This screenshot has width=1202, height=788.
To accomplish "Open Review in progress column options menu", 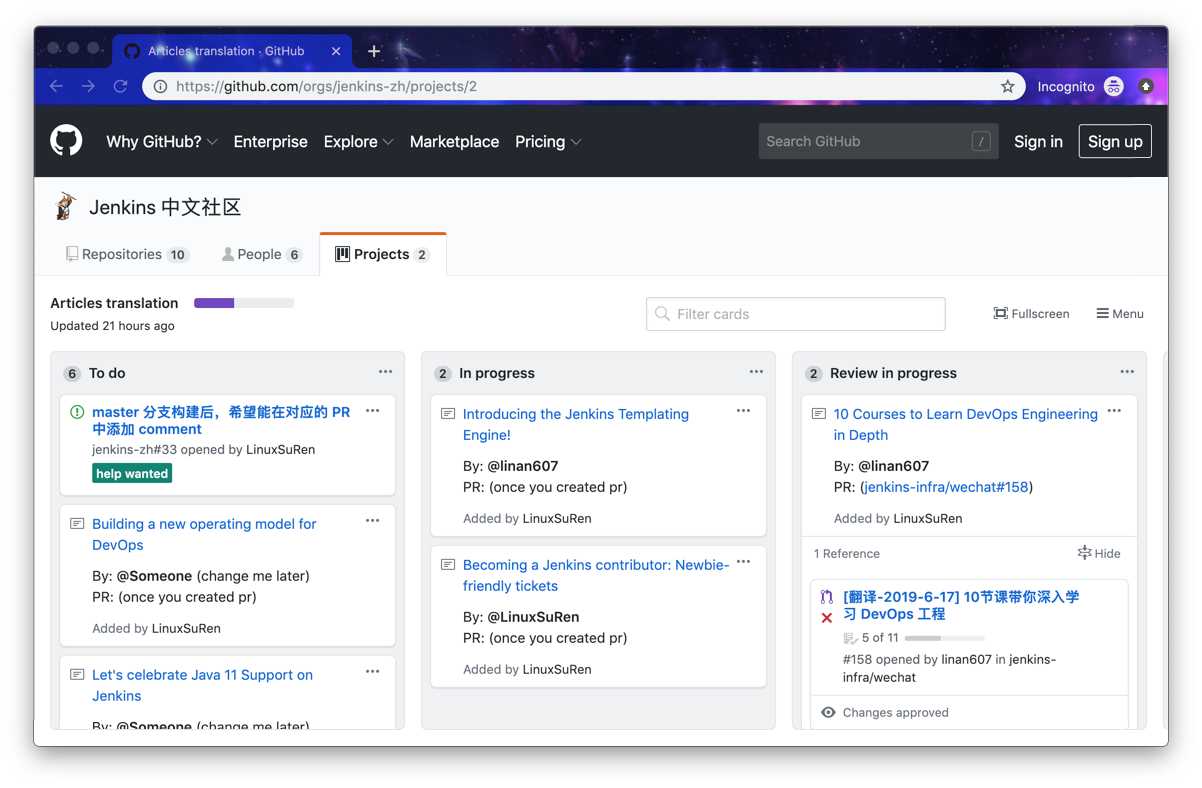I will click(x=1127, y=372).
